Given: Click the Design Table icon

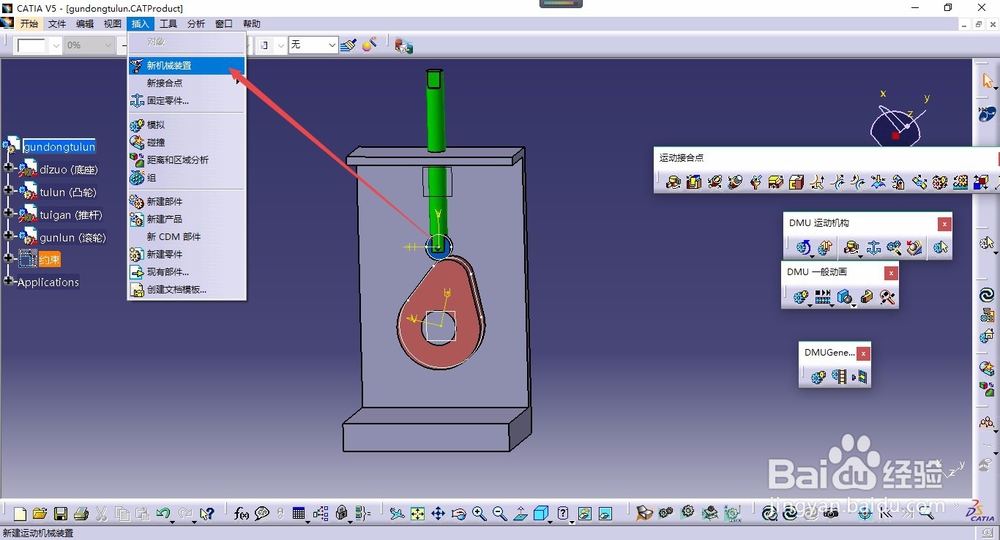Looking at the screenshot, I should tap(298, 513).
